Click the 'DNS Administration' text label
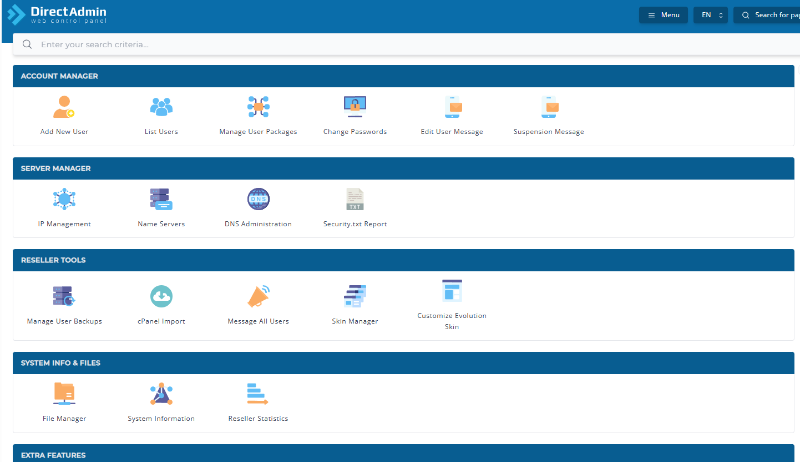 tap(258, 224)
